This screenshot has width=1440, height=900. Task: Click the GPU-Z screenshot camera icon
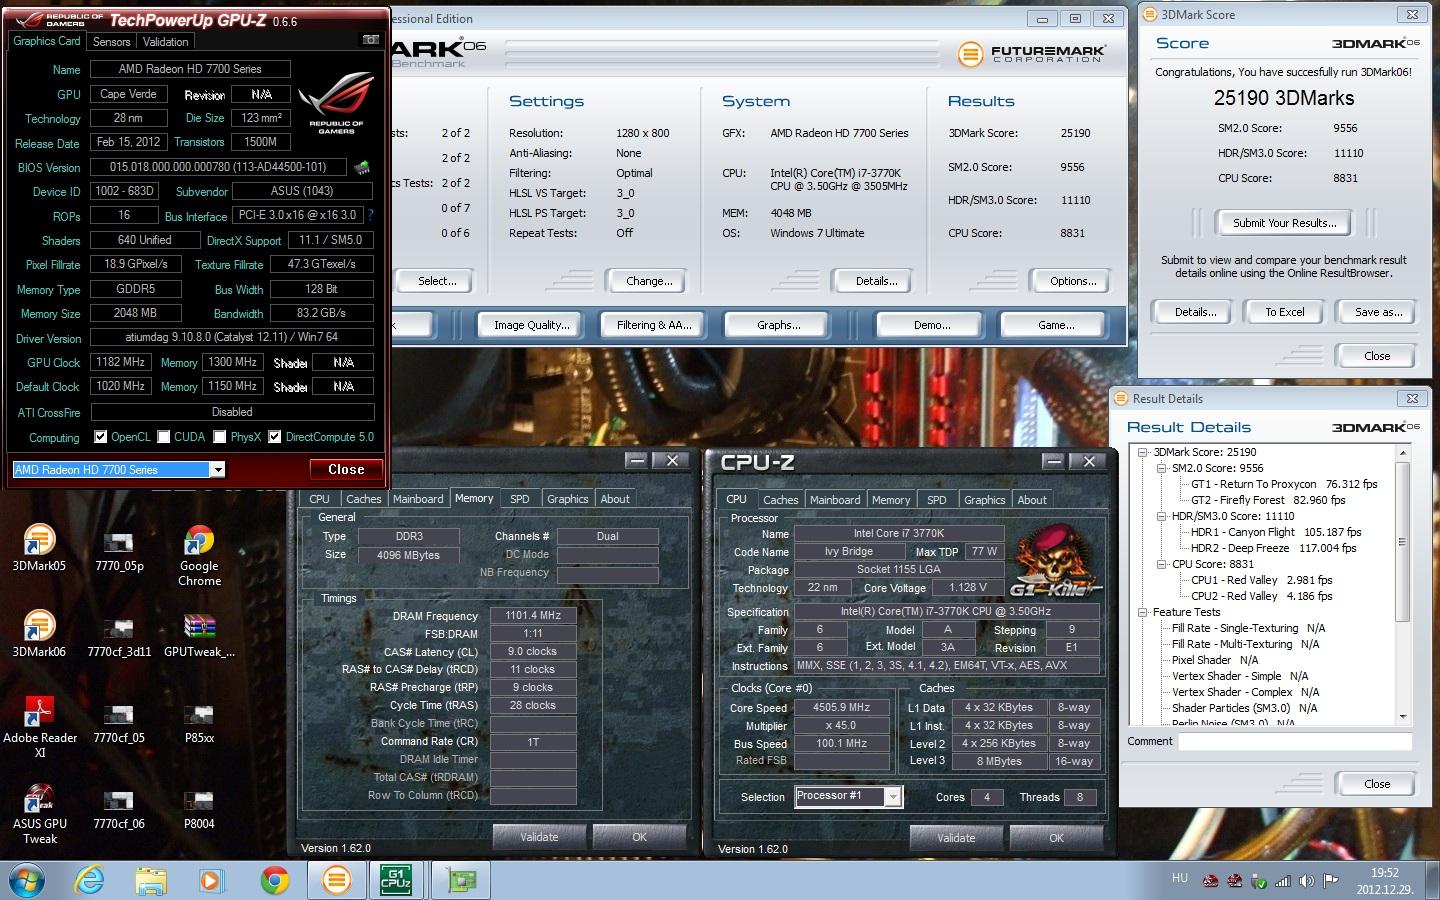pos(371,40)
